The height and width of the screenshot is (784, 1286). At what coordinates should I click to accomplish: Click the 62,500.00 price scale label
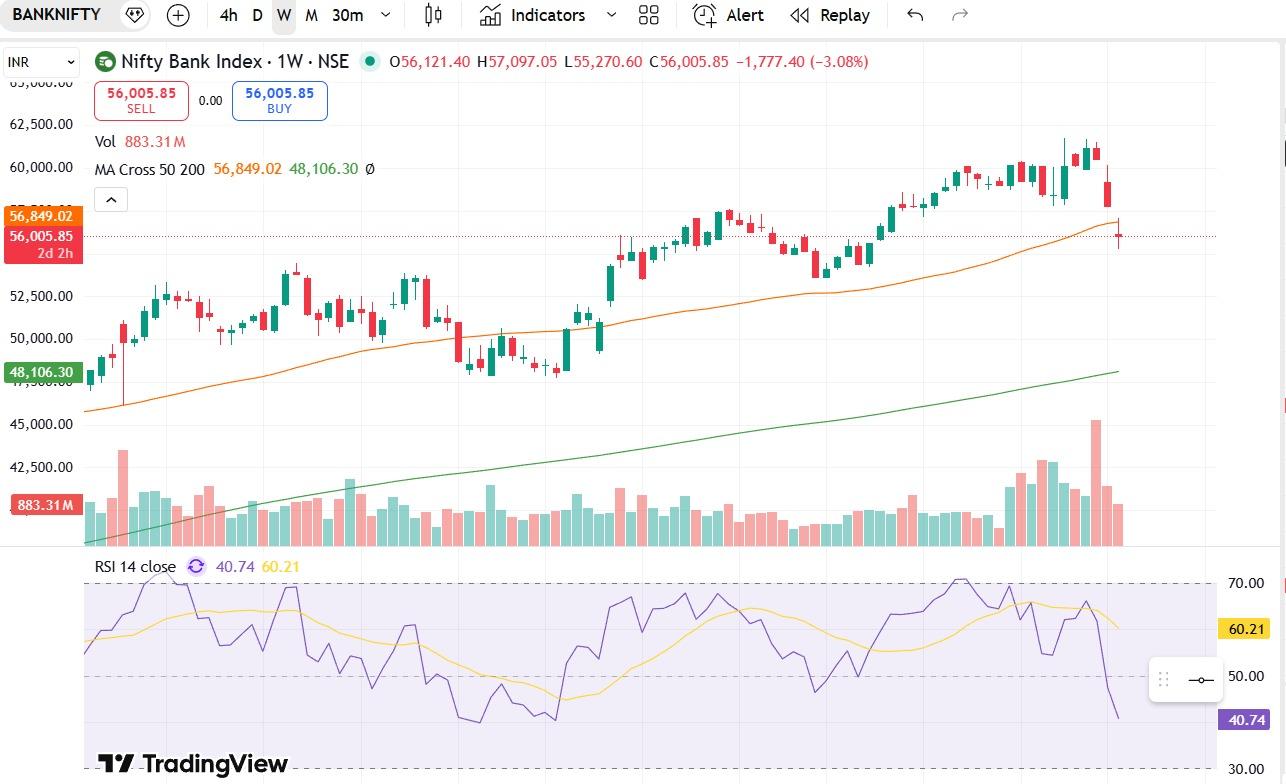pos(41,124)
